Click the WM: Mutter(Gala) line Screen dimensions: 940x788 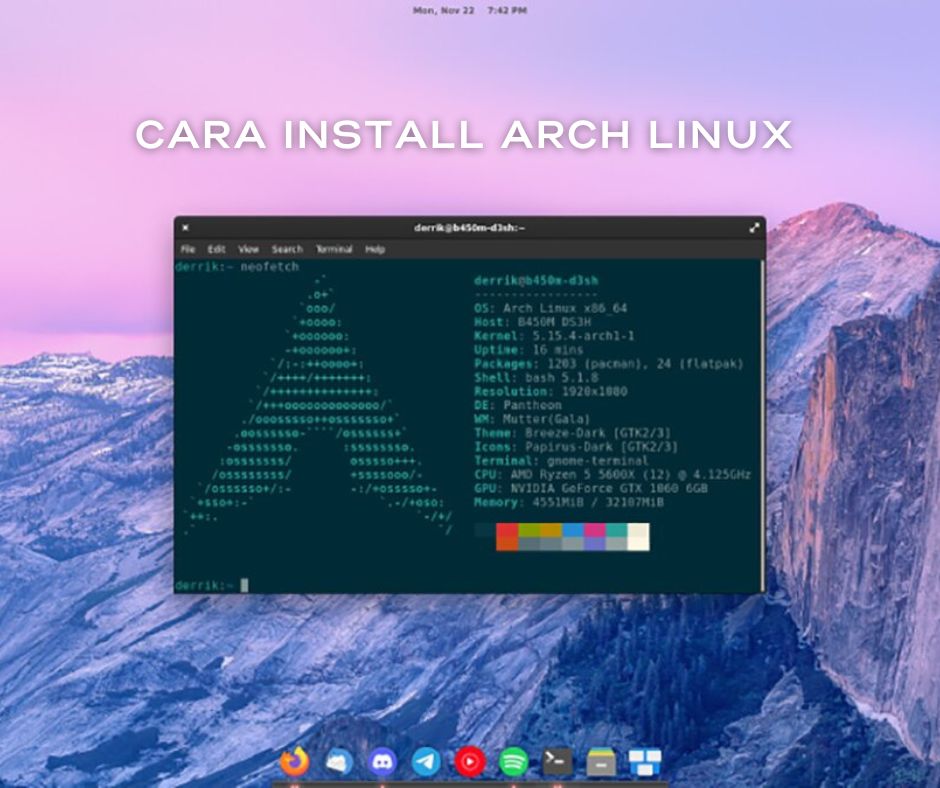click(532, 419)
